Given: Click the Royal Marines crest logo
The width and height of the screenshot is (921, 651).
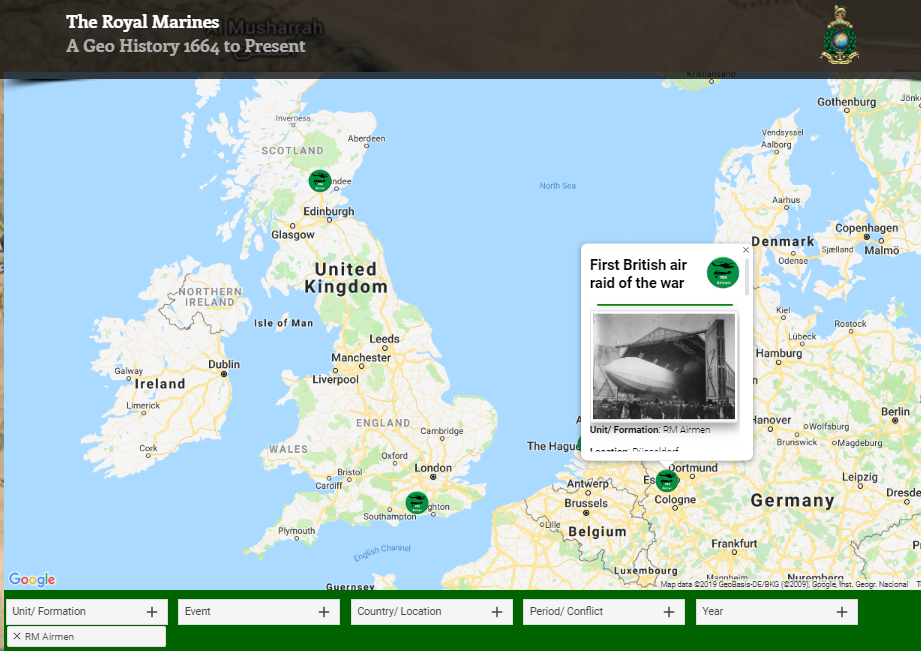Looking at the screenshot, I should pyautogui.click(x=840, y=35).
